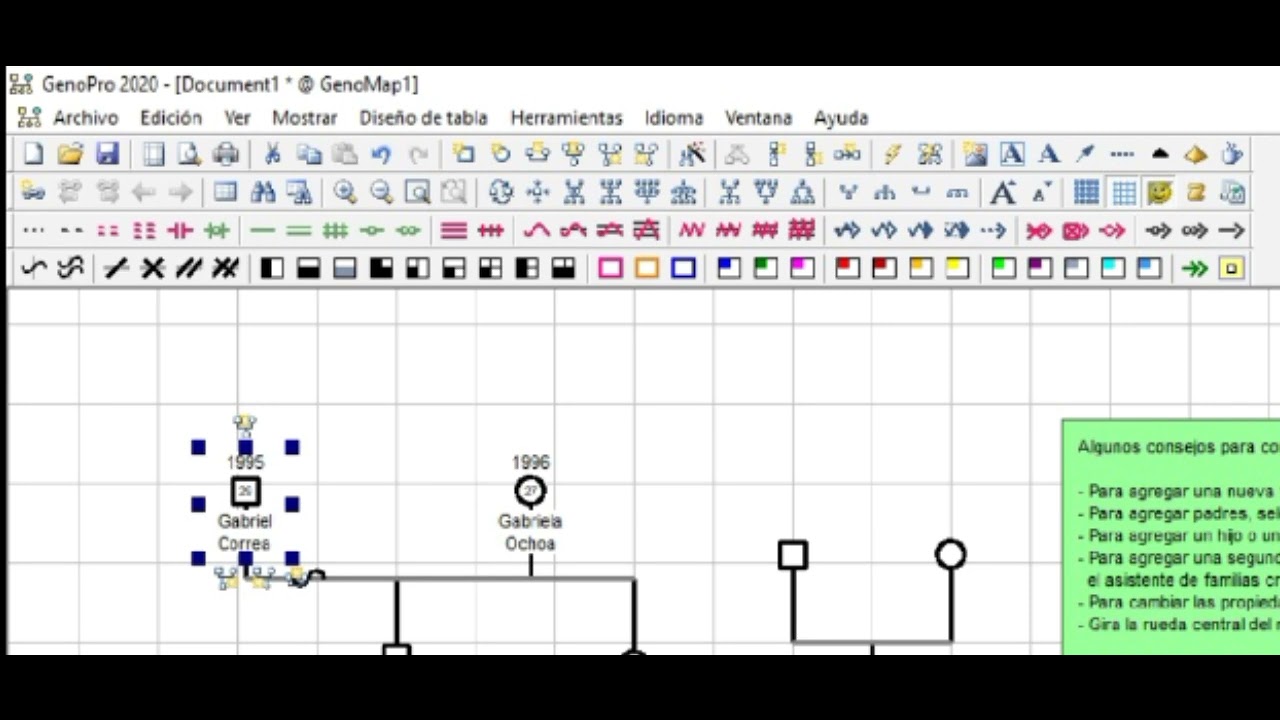Insert a picture using the image icon
Screen dimensions: 1280x720
pyautogui.click(x=975, y=154)
